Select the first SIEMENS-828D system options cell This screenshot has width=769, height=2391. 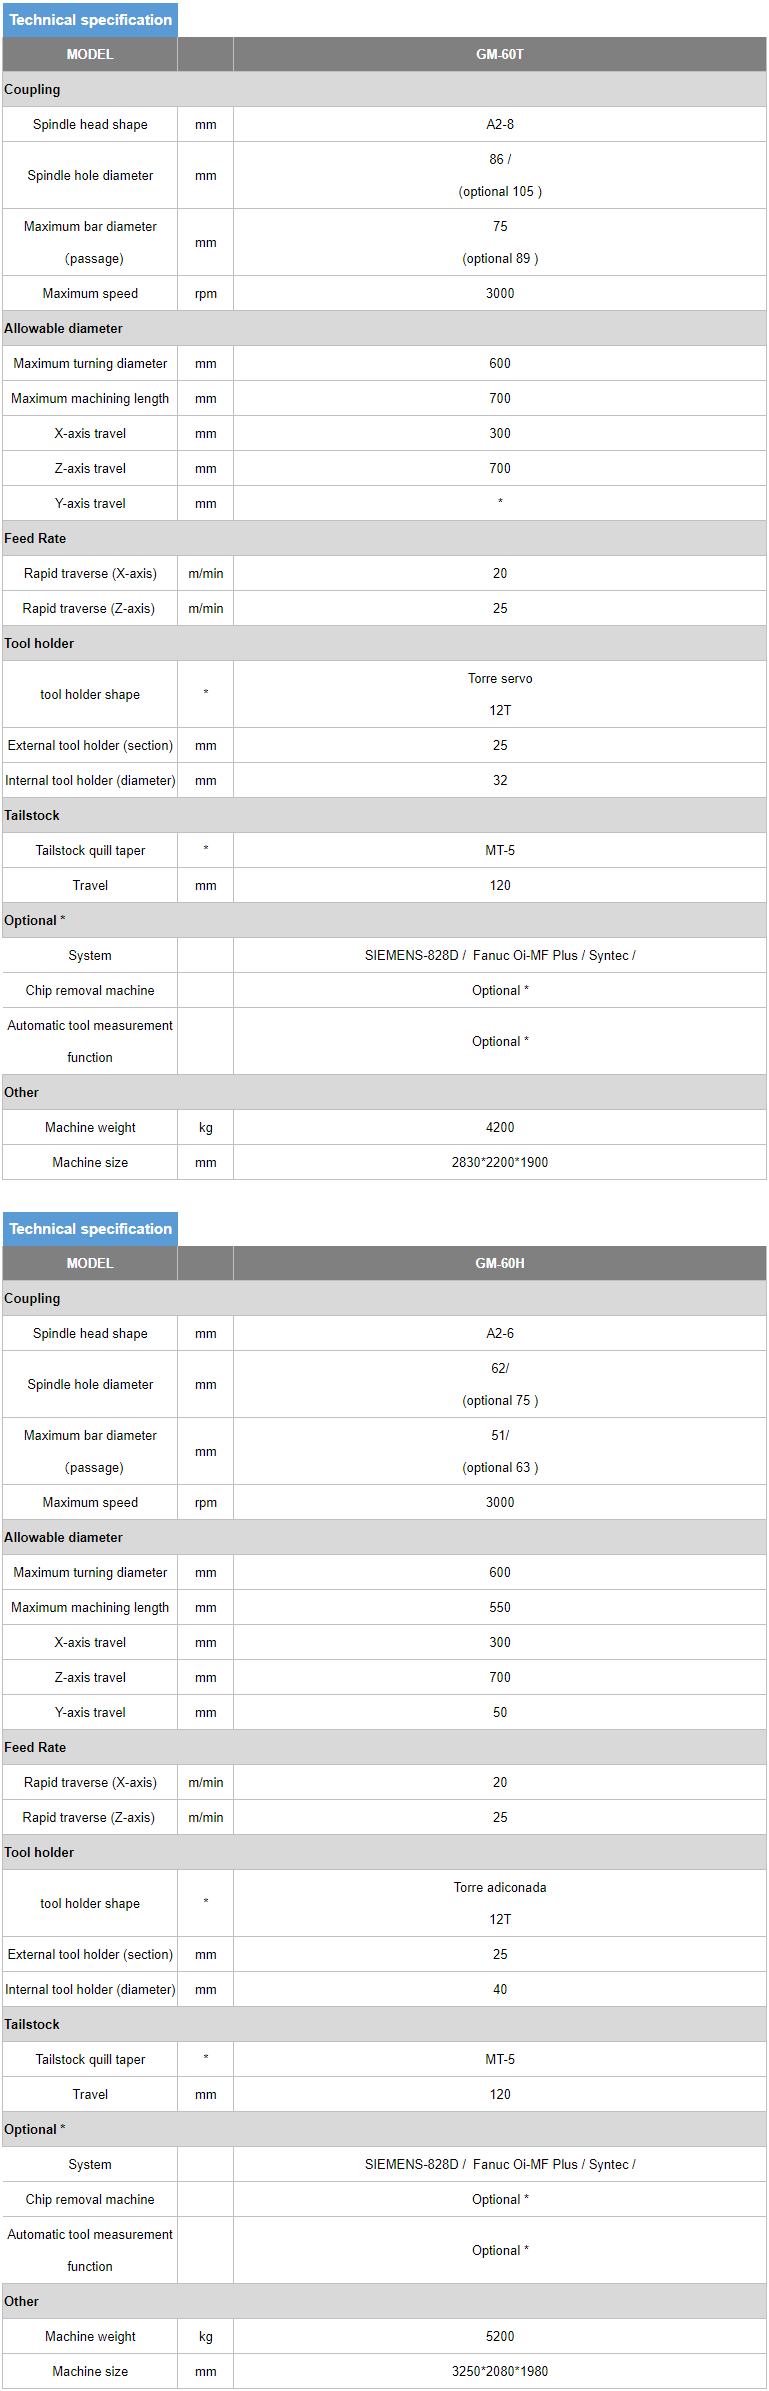coord(500,956)
